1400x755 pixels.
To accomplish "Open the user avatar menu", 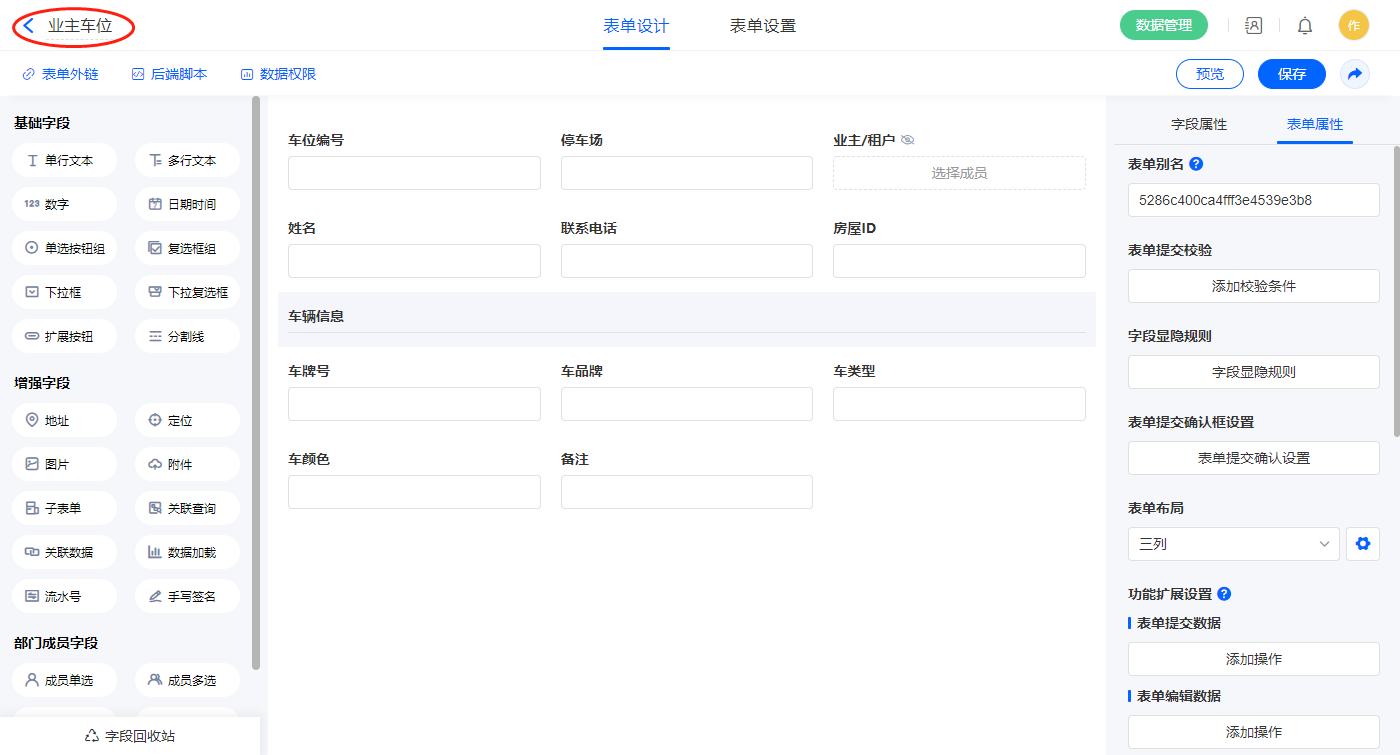I will pos(1353,26).
